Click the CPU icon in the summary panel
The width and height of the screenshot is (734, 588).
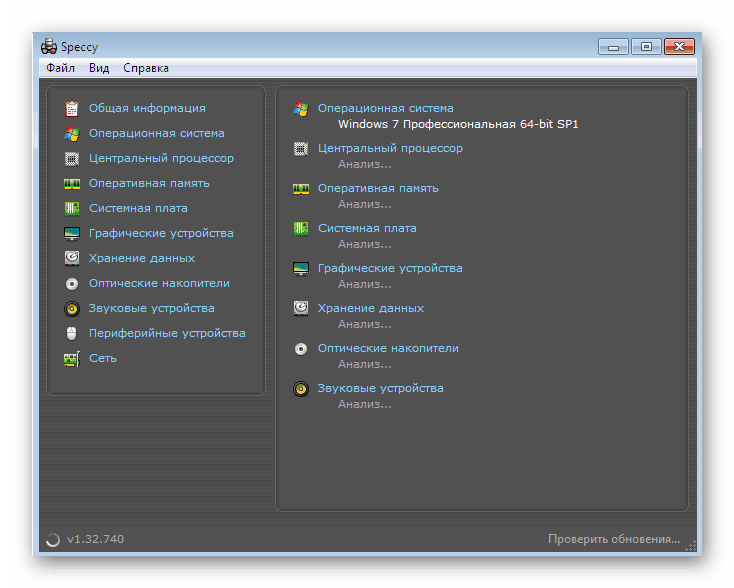pyautogui.click(x=301, y=149)
